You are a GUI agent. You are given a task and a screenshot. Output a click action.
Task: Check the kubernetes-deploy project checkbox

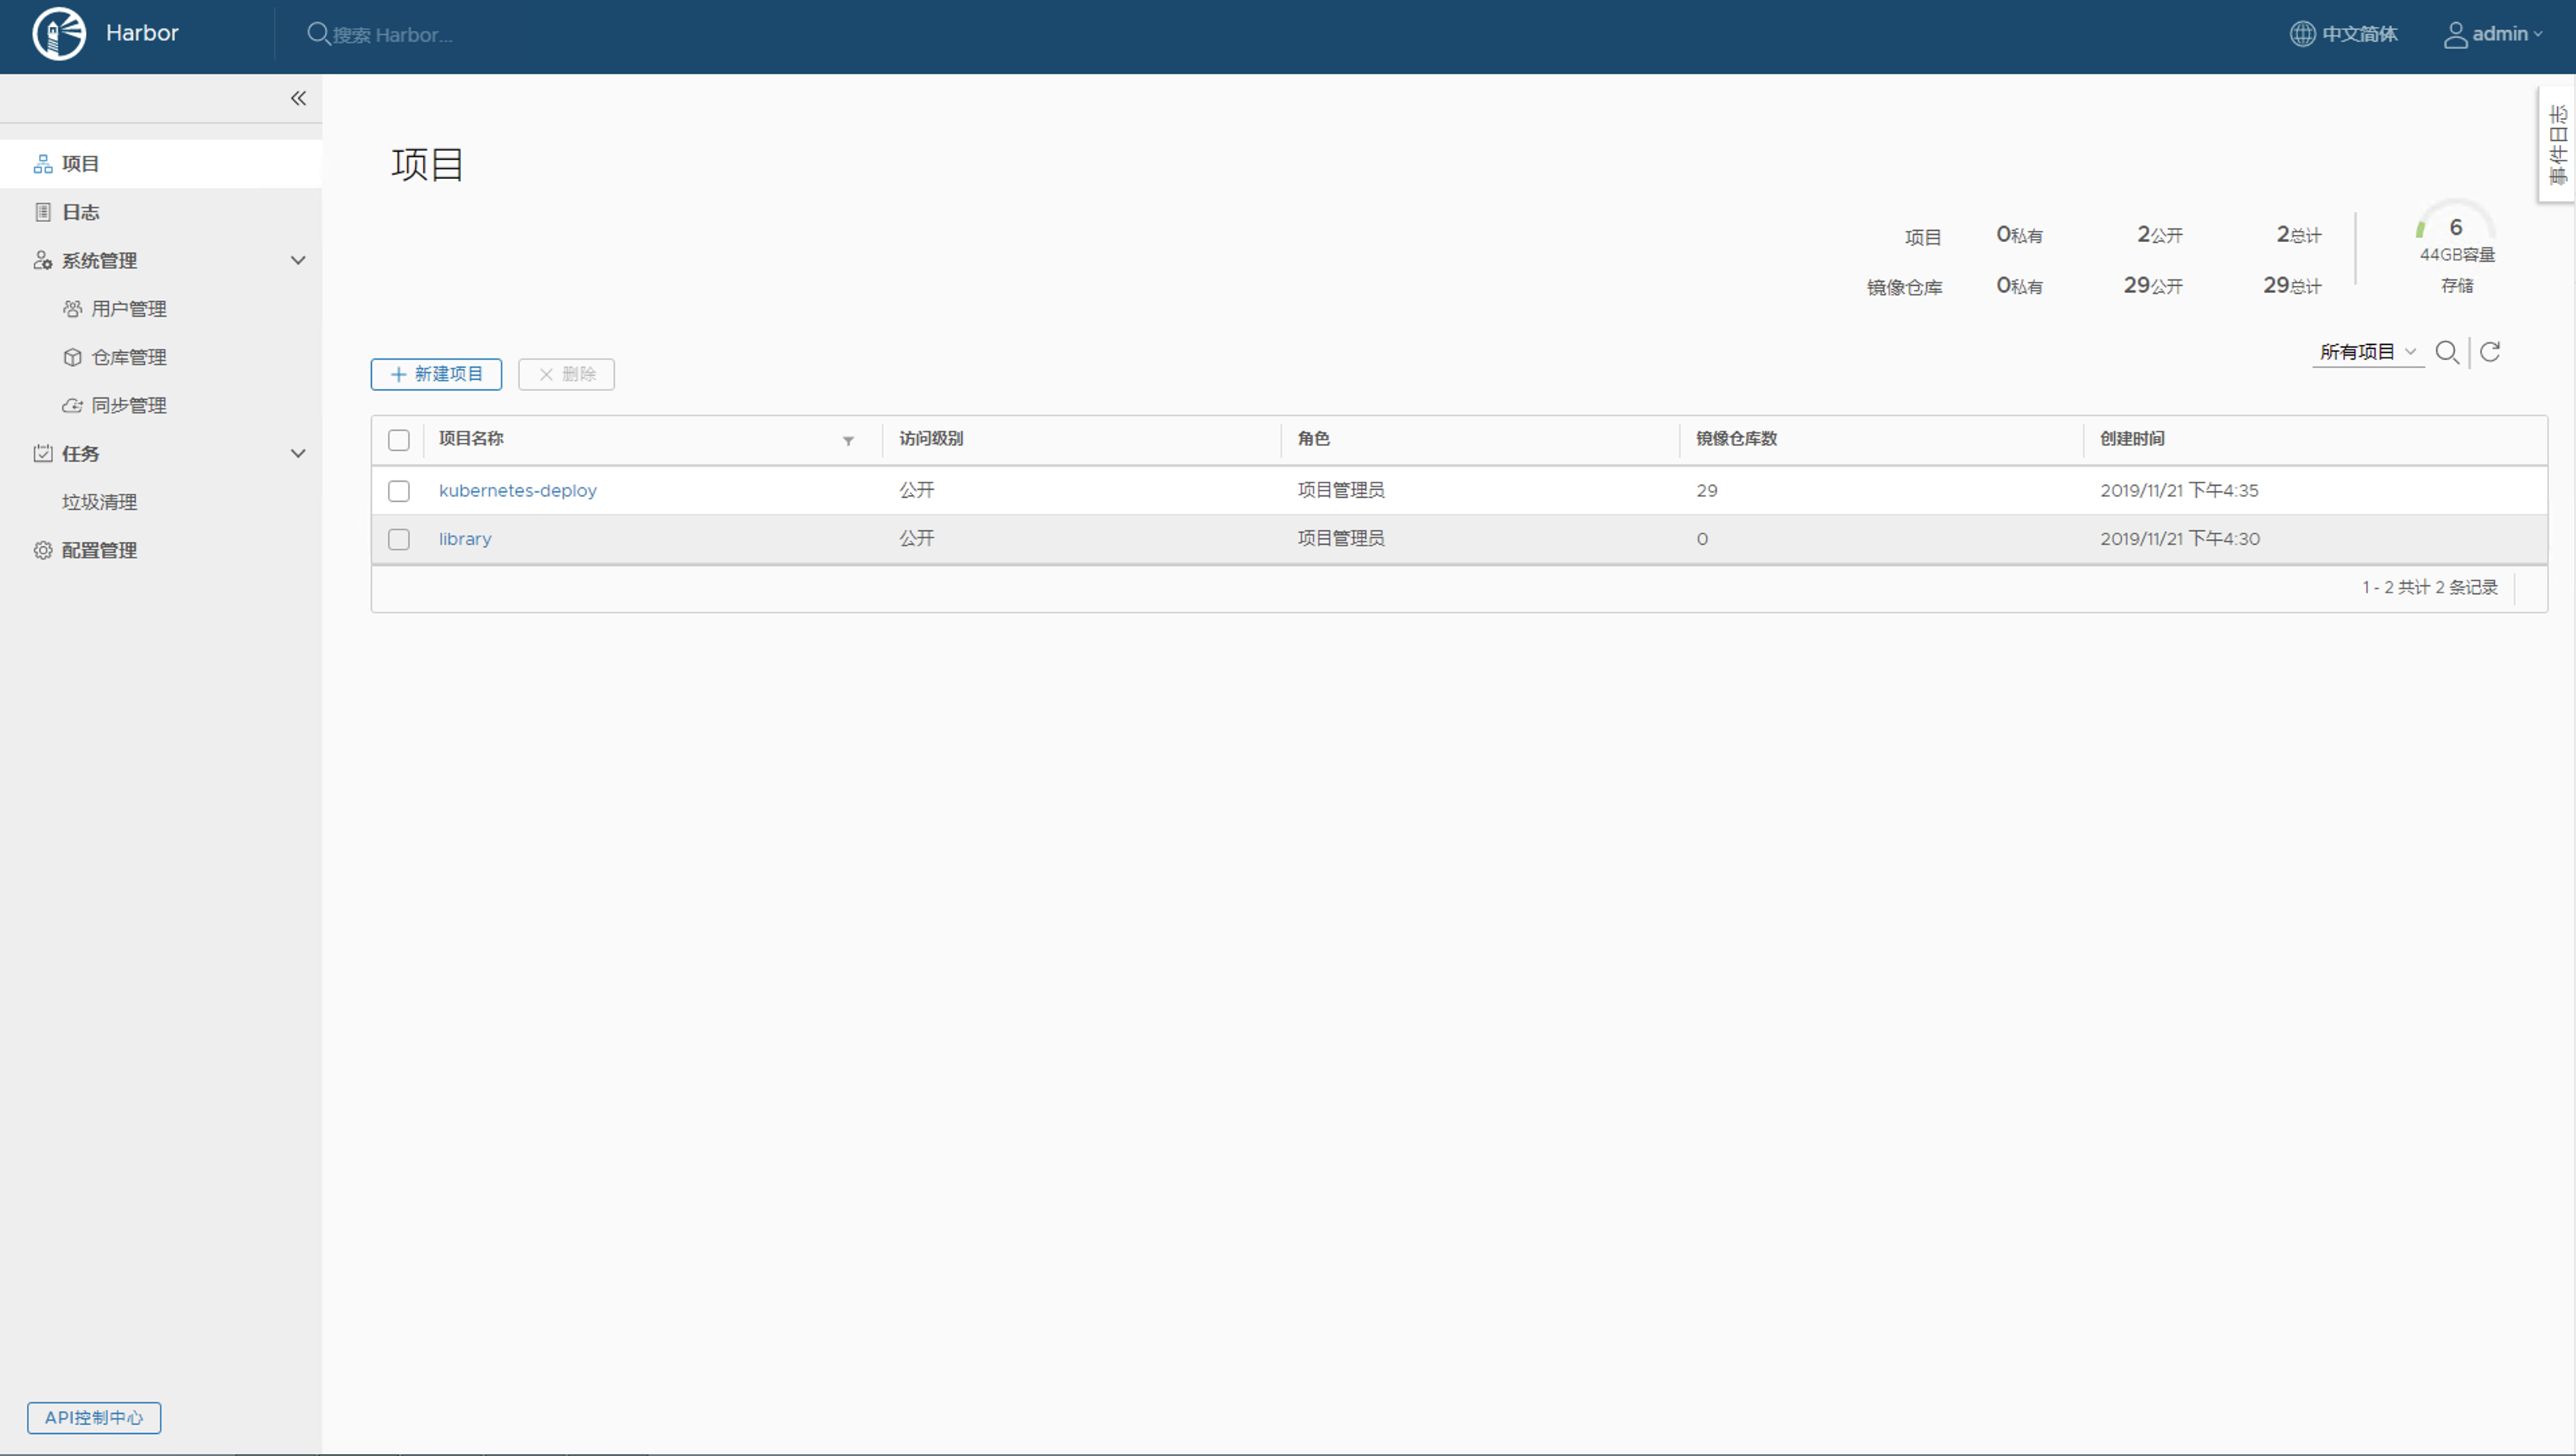point(399,491)
